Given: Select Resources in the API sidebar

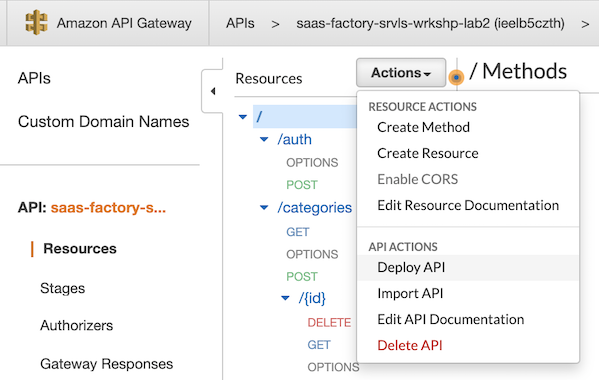Looking at the screenshot, I should coord(80,249).
